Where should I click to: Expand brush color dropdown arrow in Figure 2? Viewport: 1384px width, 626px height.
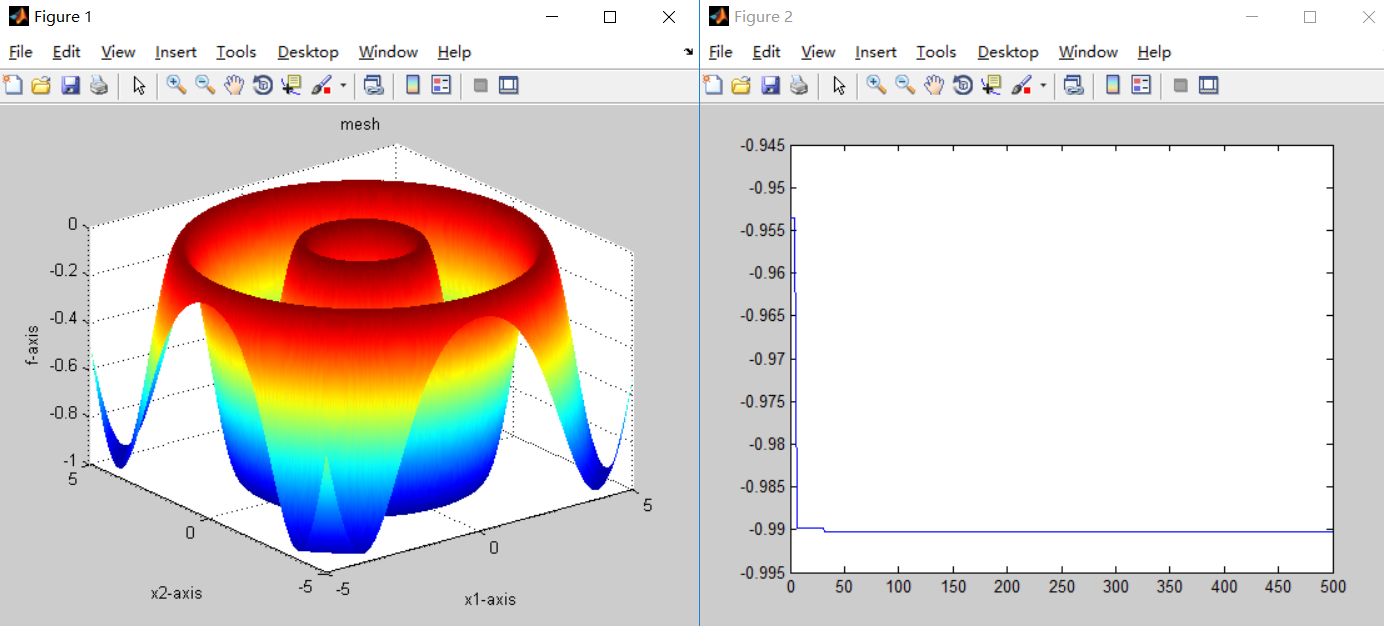click(x=1043, y=86)
